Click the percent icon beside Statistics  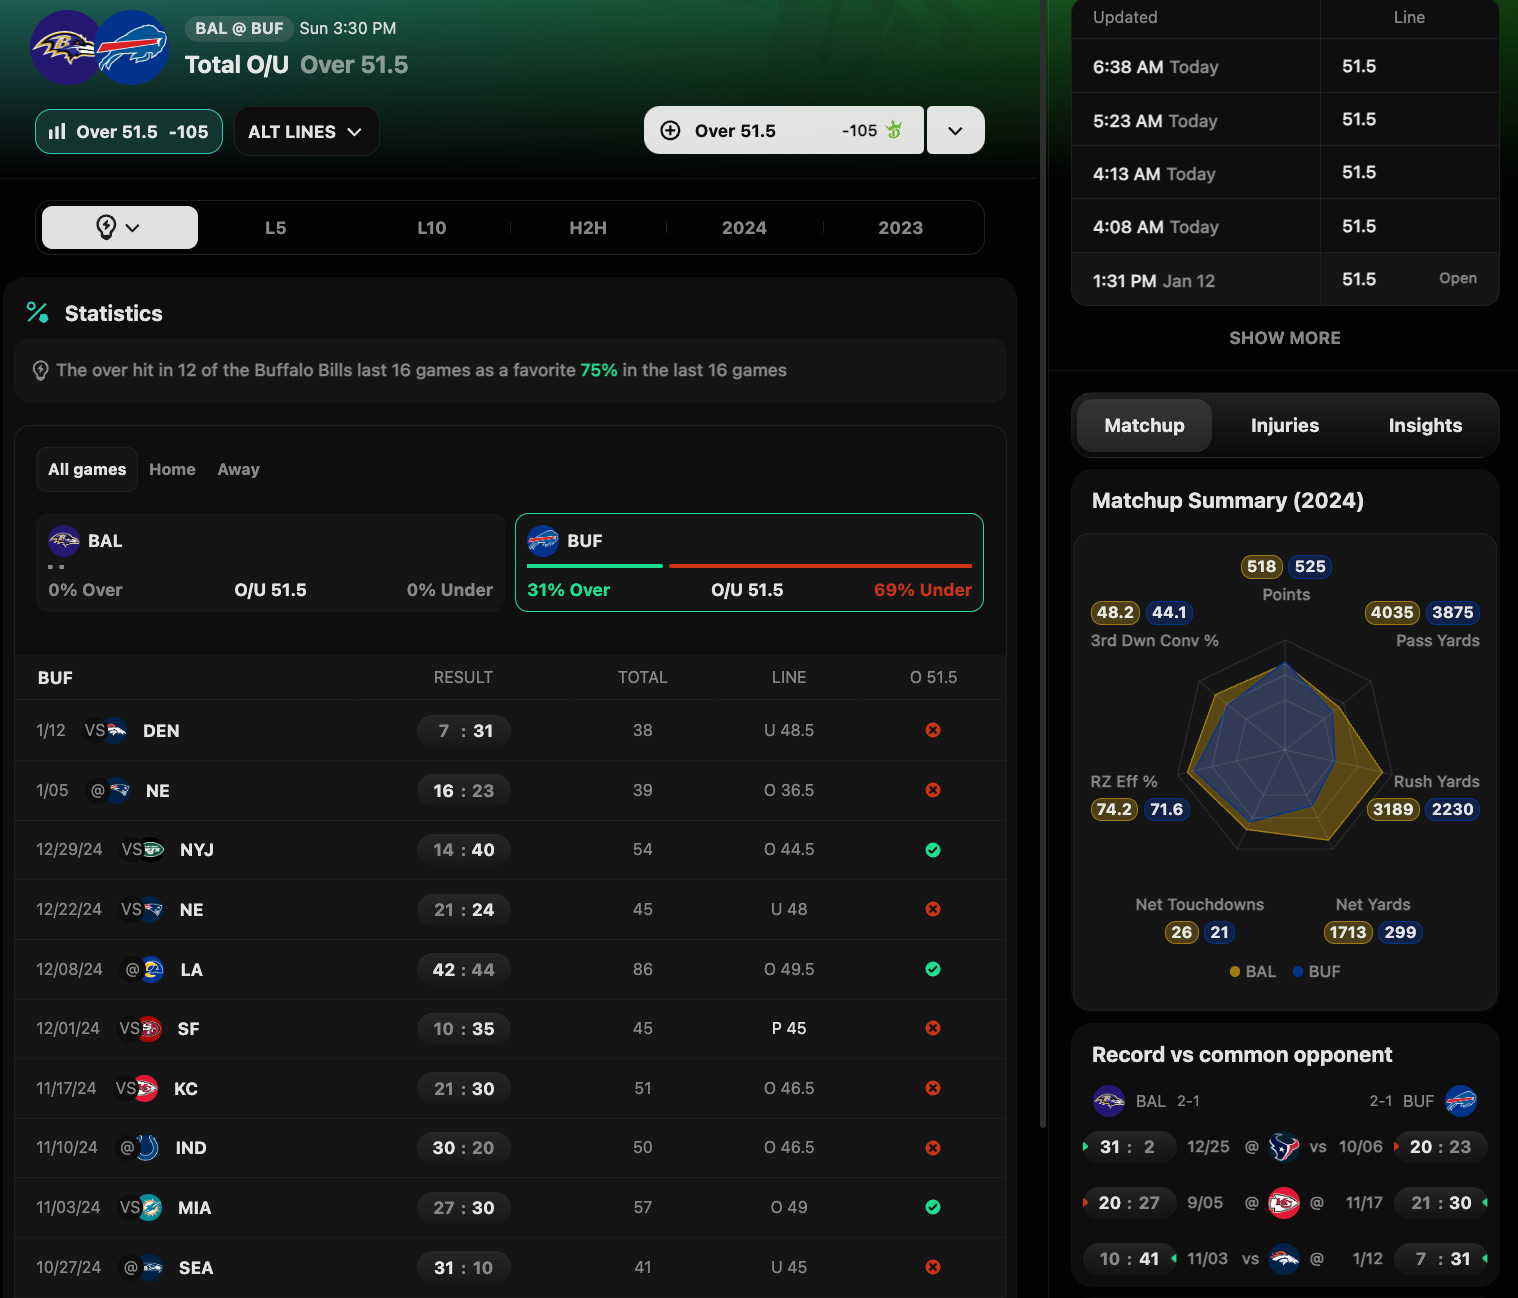tap(37, 313)
